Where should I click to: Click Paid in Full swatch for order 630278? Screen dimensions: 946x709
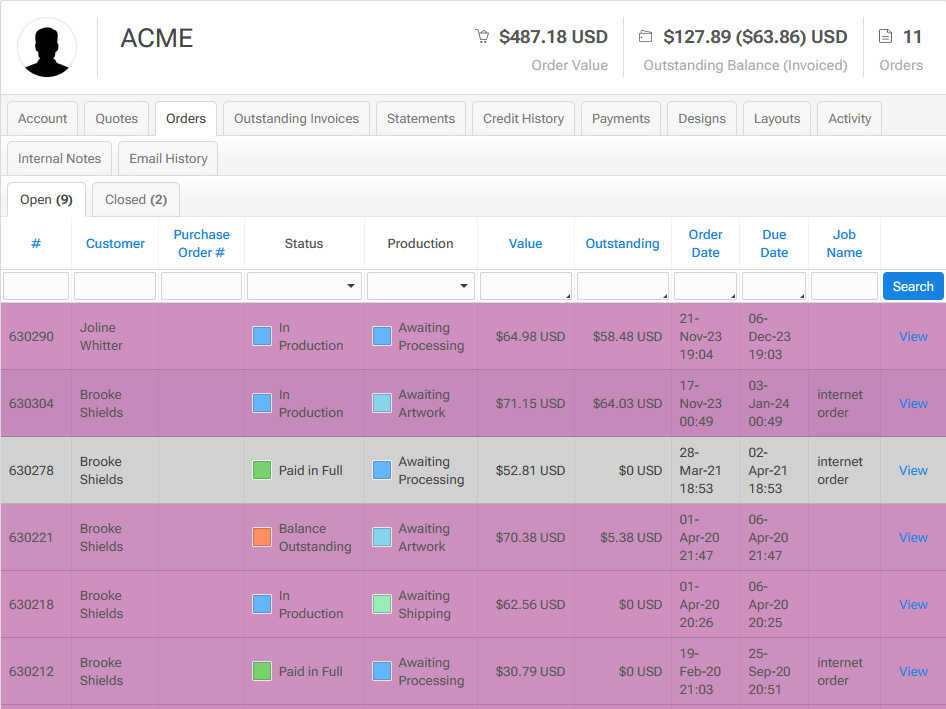pos(262,470)
